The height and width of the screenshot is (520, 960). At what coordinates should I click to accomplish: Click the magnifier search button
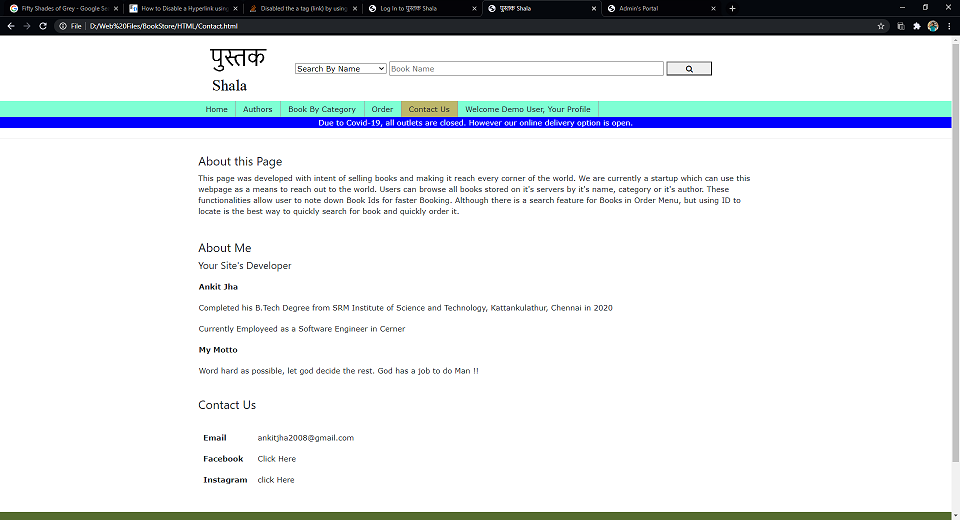tap(689, 69)
